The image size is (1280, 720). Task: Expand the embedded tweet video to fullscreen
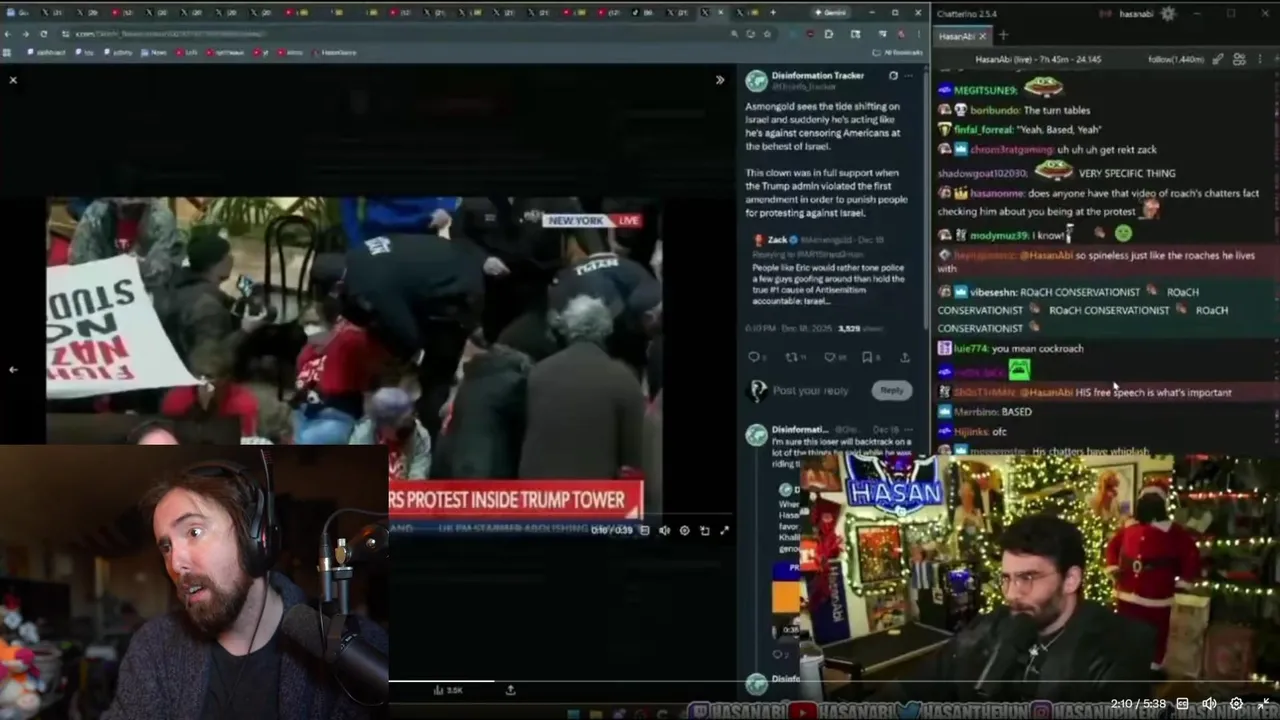(x=724, y=530)
